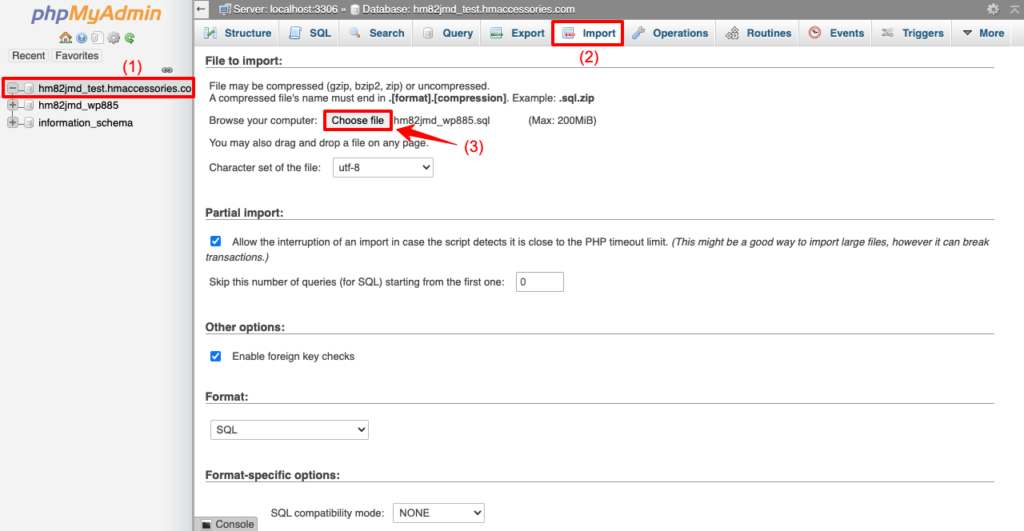Open the Structure tab
Screen dimensions: 1024x531
[x=238, y=33]
